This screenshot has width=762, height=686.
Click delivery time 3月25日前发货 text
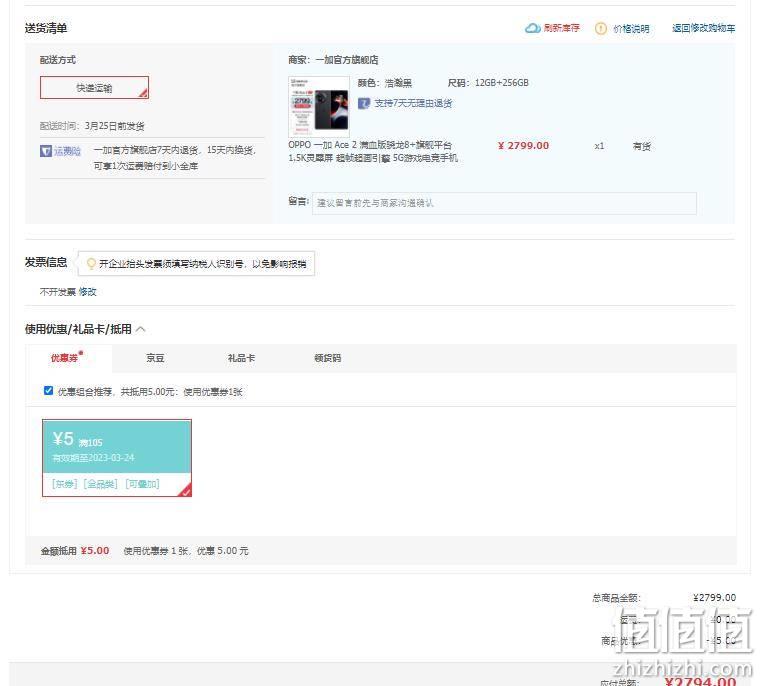click(114, 126)
